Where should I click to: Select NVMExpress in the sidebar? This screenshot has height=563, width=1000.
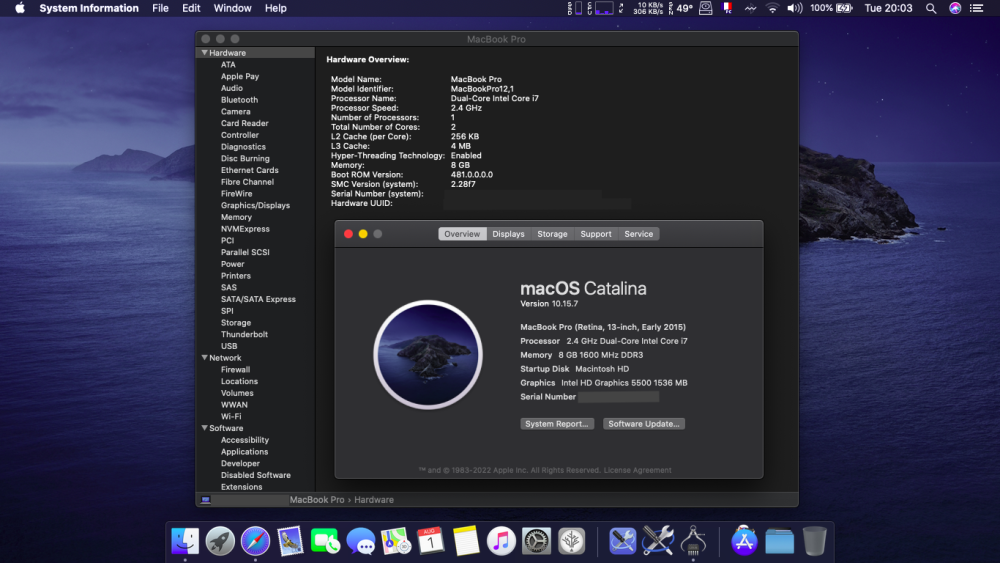tap(245, 229)
